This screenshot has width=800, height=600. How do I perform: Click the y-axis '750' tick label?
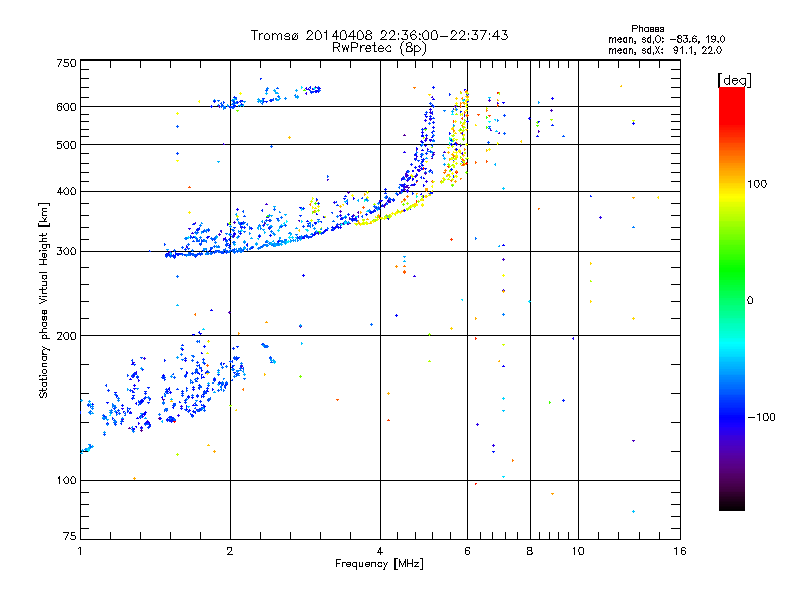pos(66,63)
